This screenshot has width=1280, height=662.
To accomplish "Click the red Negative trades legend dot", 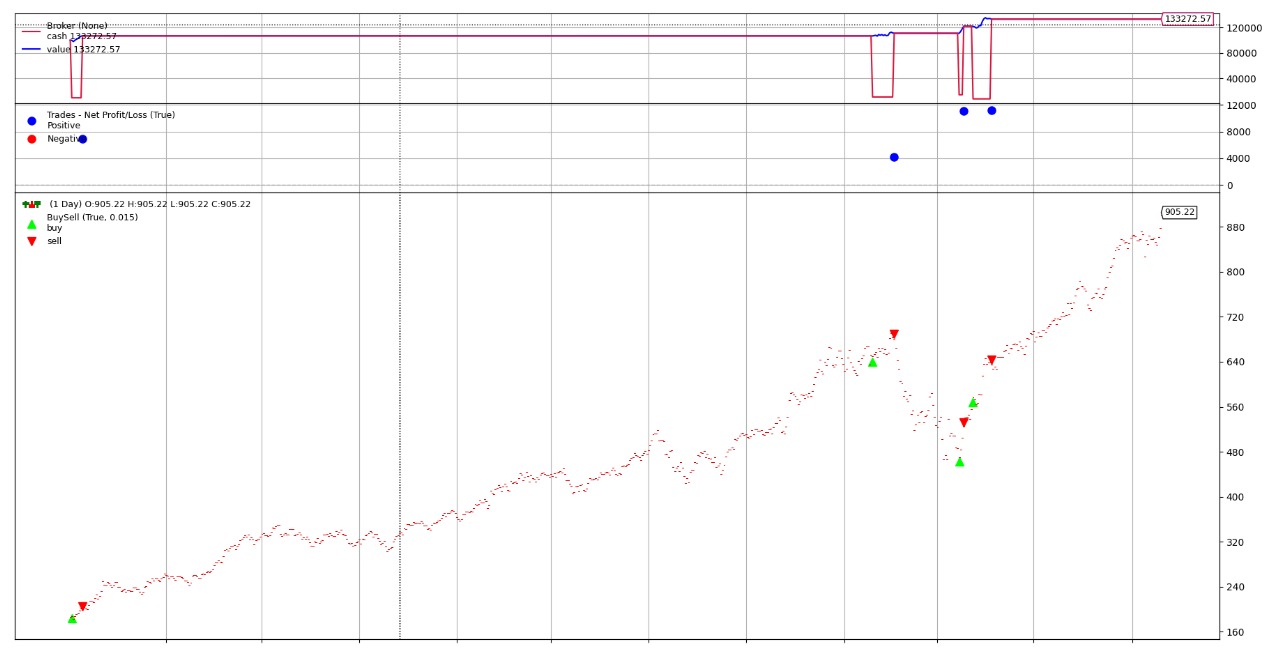I will point(31,139).
